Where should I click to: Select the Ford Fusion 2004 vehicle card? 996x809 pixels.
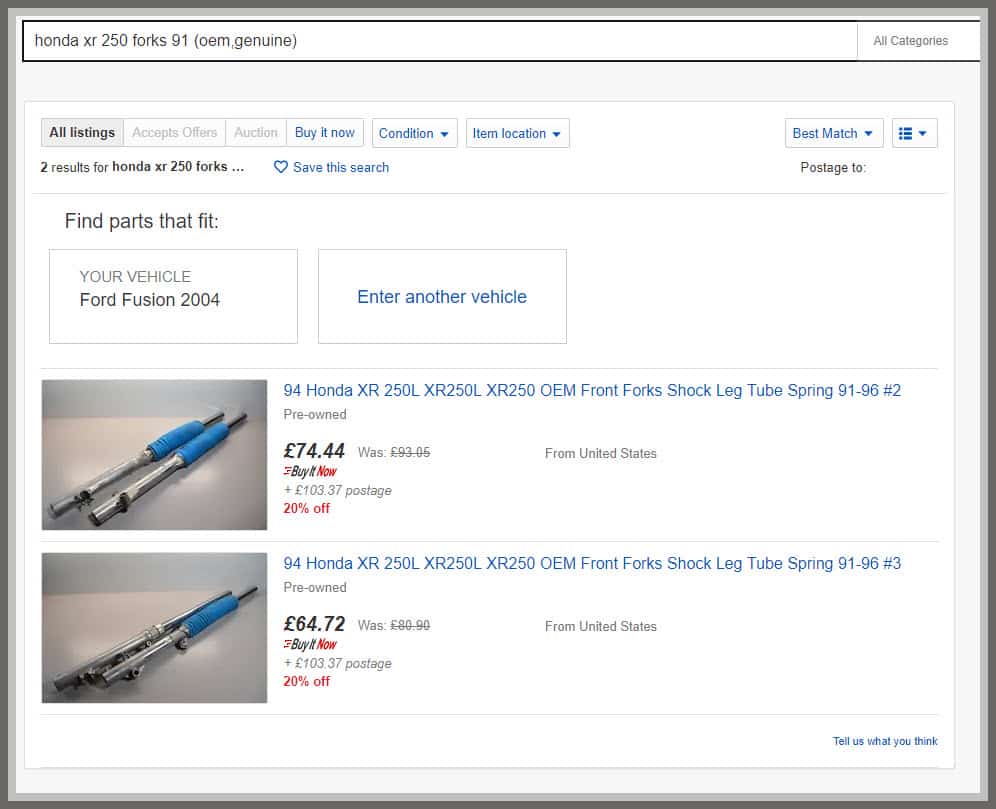click(173, 297)
